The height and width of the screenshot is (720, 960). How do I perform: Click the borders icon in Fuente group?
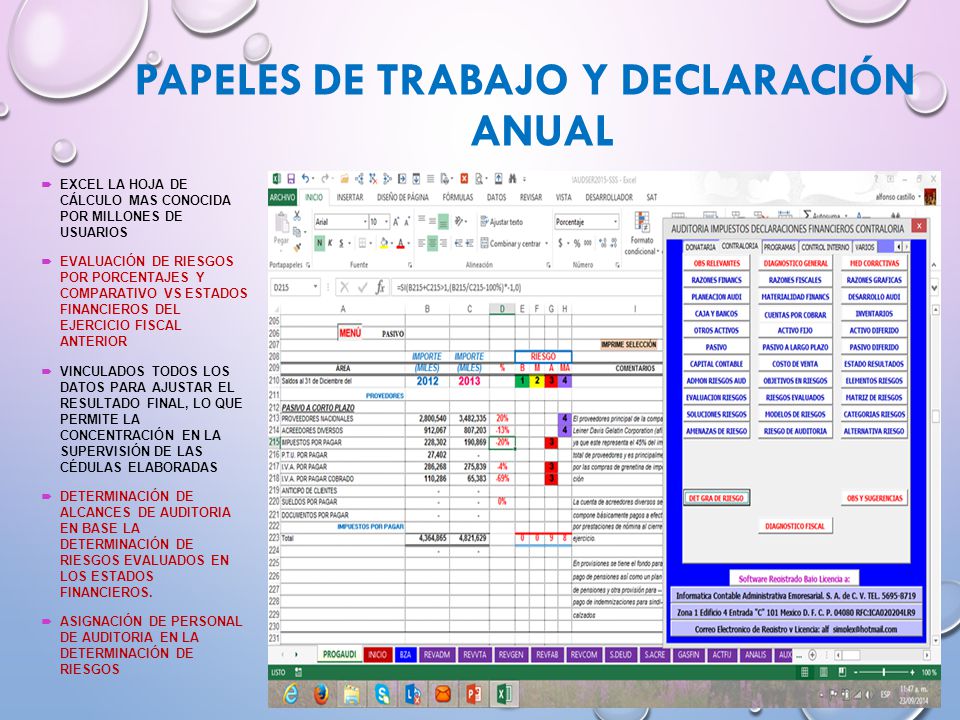362,243
